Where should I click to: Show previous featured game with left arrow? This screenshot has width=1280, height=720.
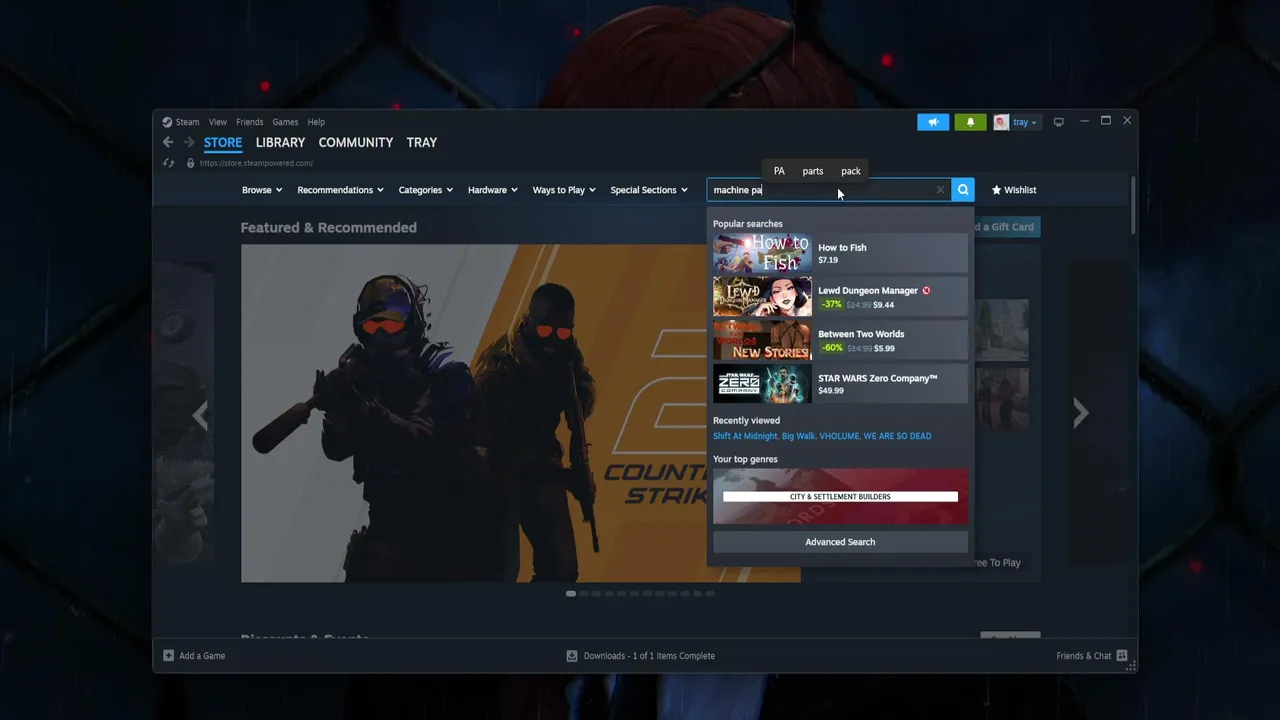pos(200,414)
